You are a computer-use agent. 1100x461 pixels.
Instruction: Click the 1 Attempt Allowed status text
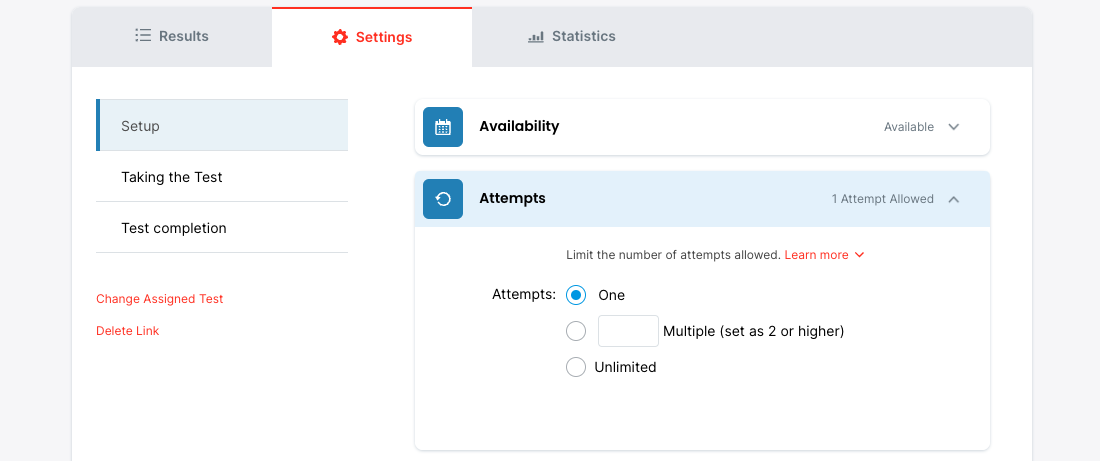point(882,199)
